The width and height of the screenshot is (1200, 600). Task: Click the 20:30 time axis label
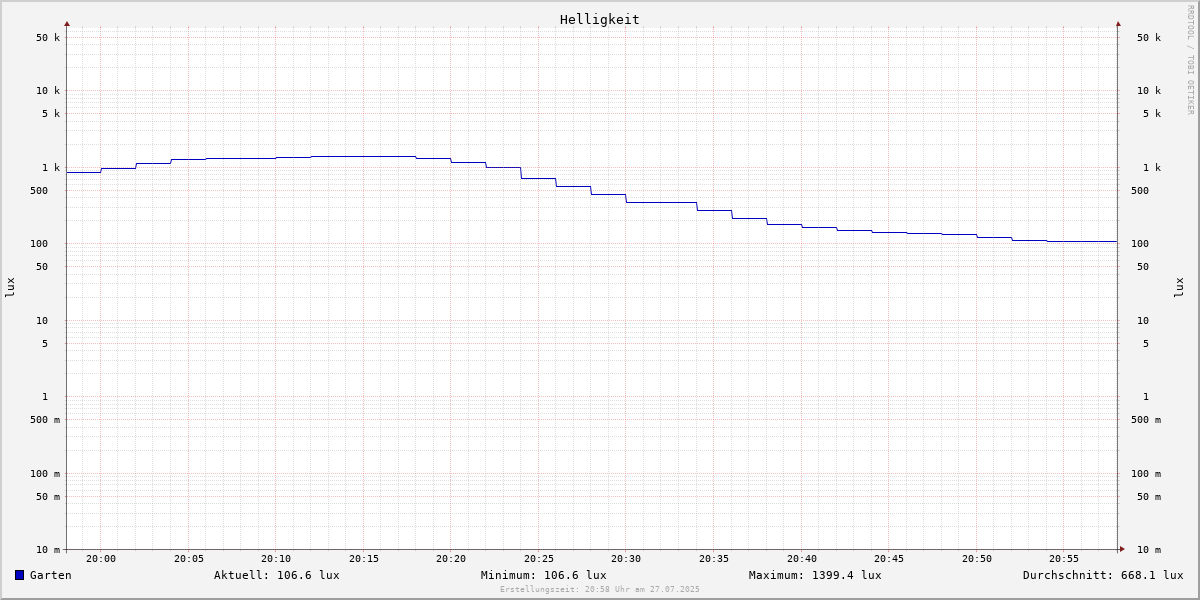[626, 559]
